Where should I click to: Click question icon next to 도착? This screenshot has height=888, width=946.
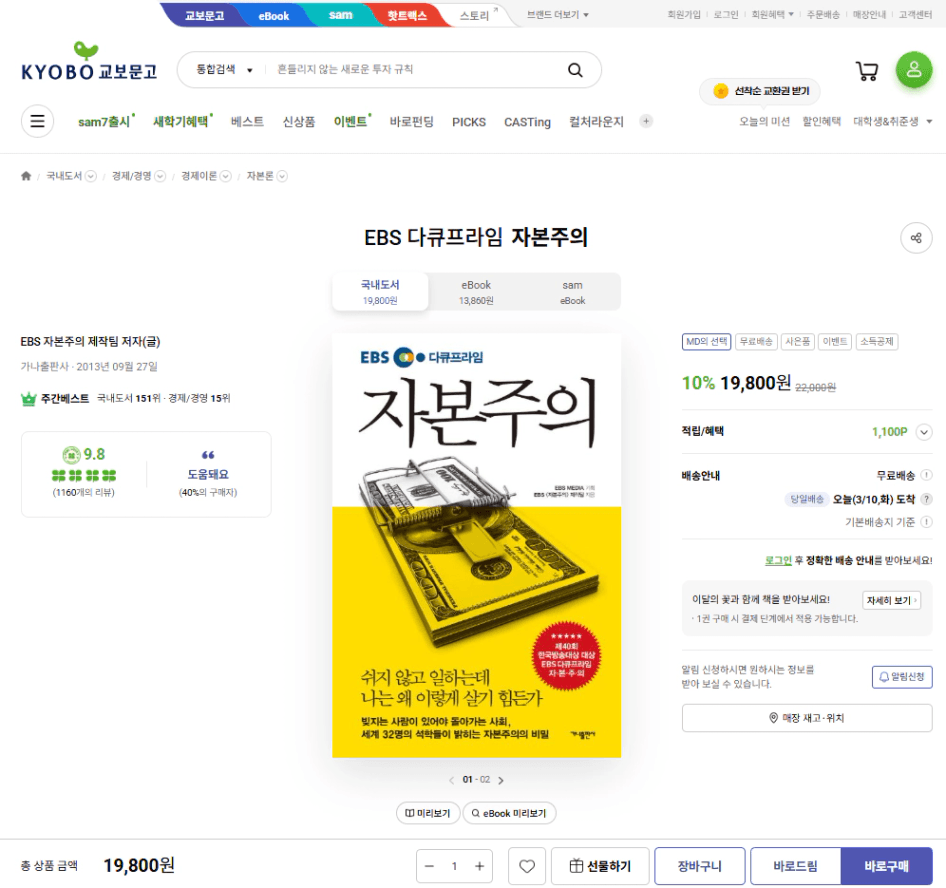pos(926,499)
